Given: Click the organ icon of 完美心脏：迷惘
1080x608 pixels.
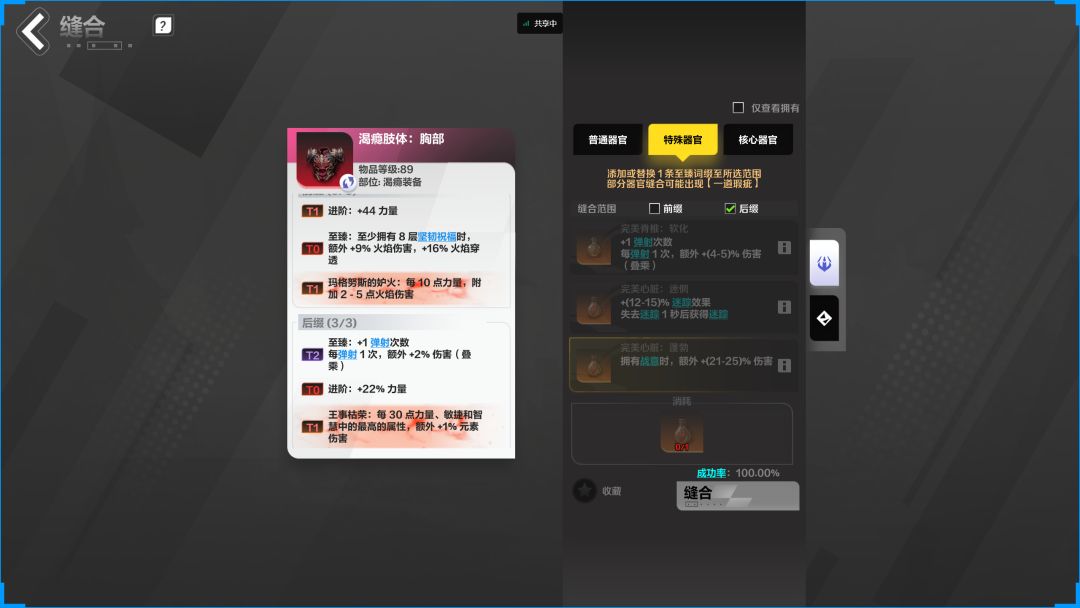Looking at the screenshot, I should pyautogui.click(x=593, y=307).
